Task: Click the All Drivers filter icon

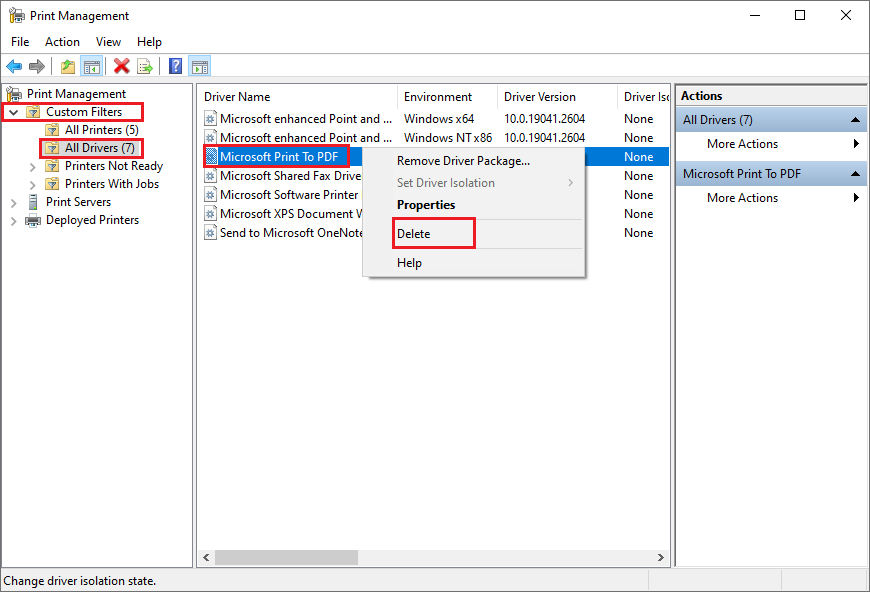Action: (52, 148)
